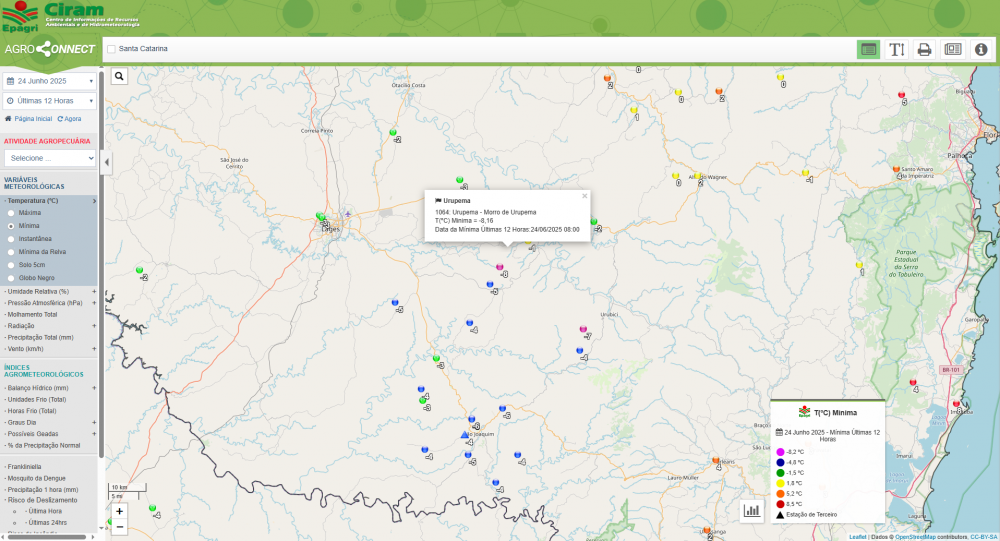
Task: Select Última Hora under Risco de Deslizamento
Action: (x=43, y=511)
